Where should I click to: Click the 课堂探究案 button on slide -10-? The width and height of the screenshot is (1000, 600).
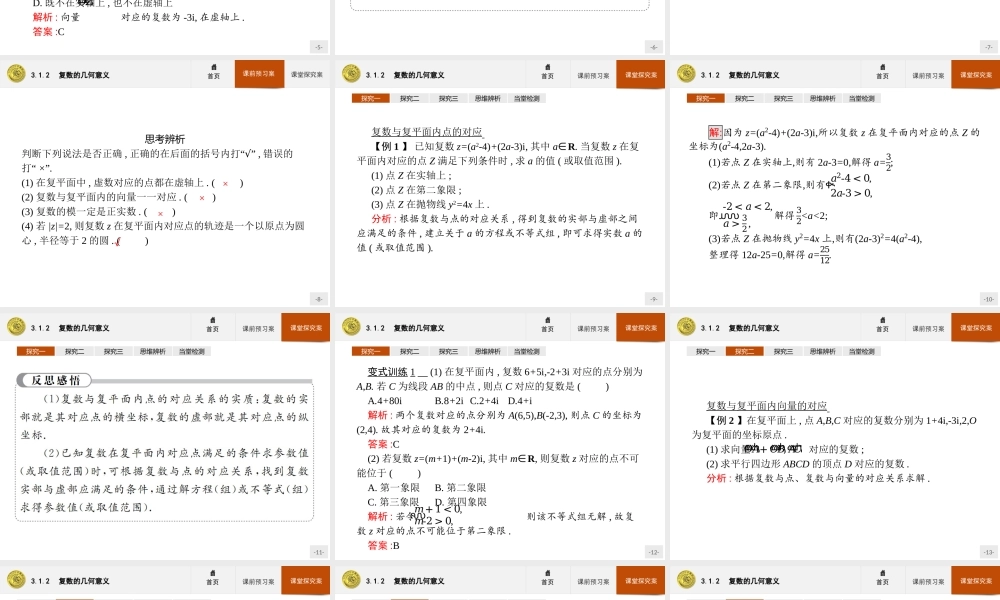coord(977,73)
